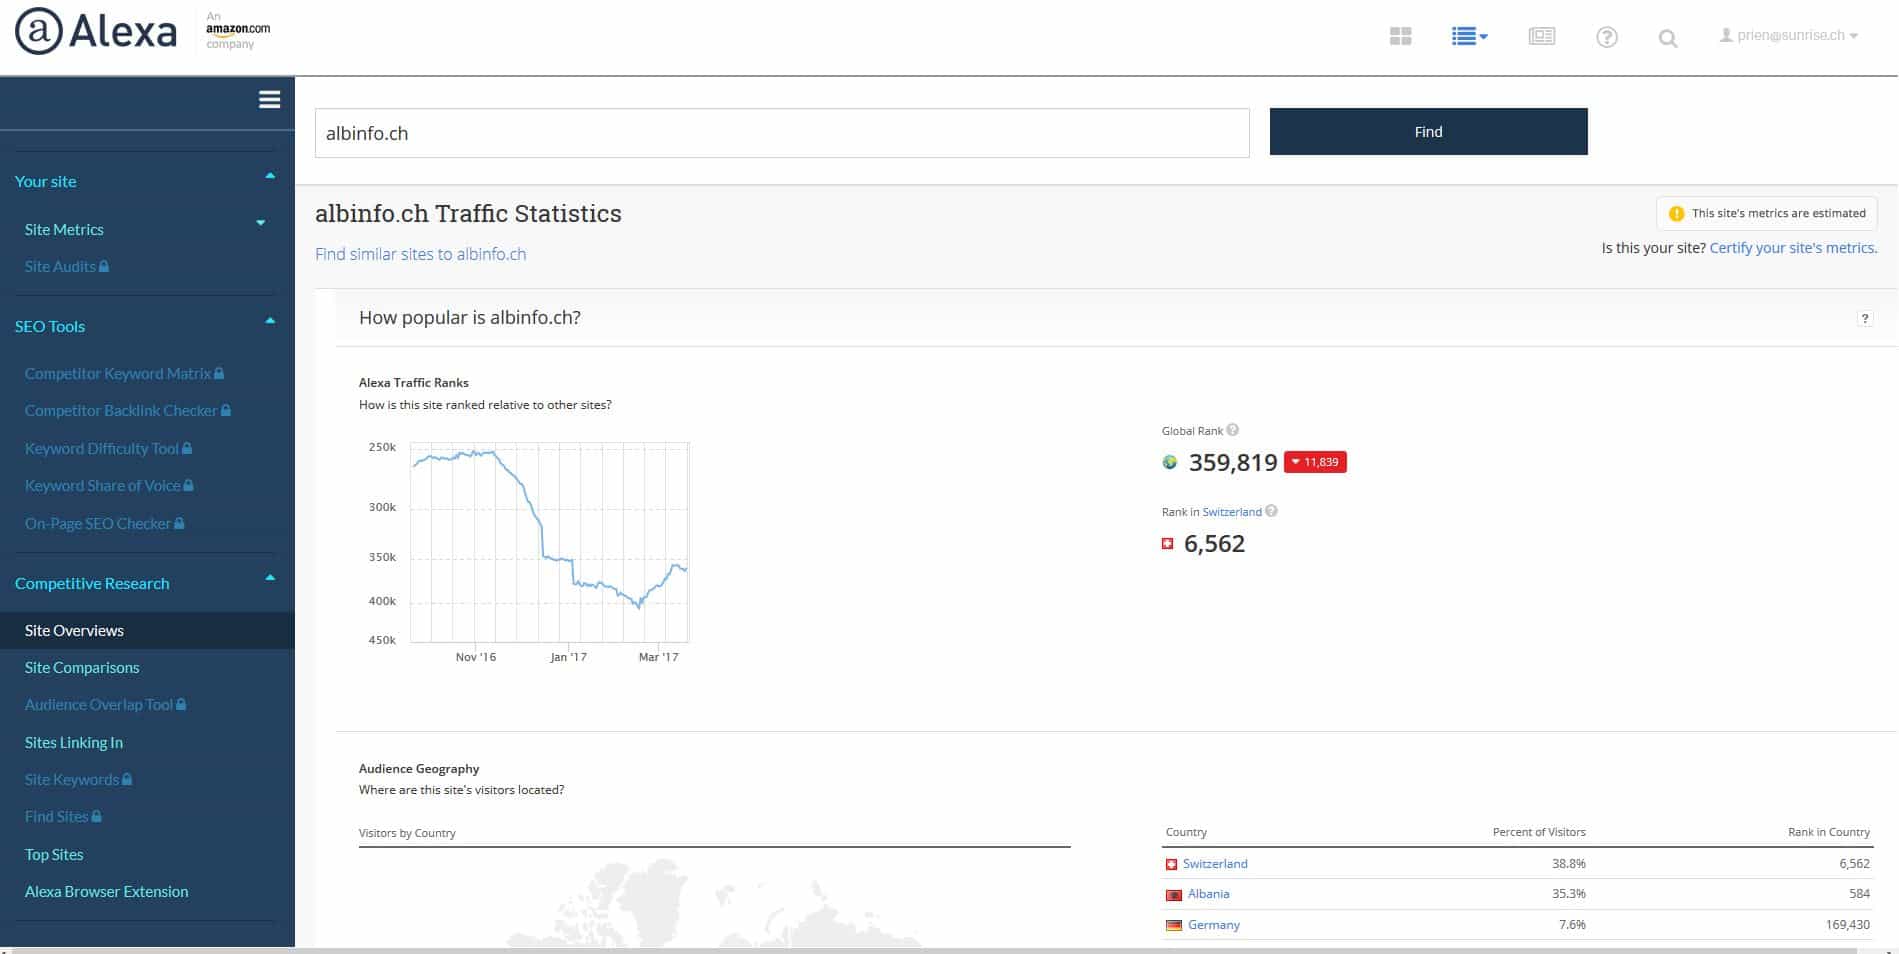
Task: Open the list view dropdown in header
Action: (1469, 37)
